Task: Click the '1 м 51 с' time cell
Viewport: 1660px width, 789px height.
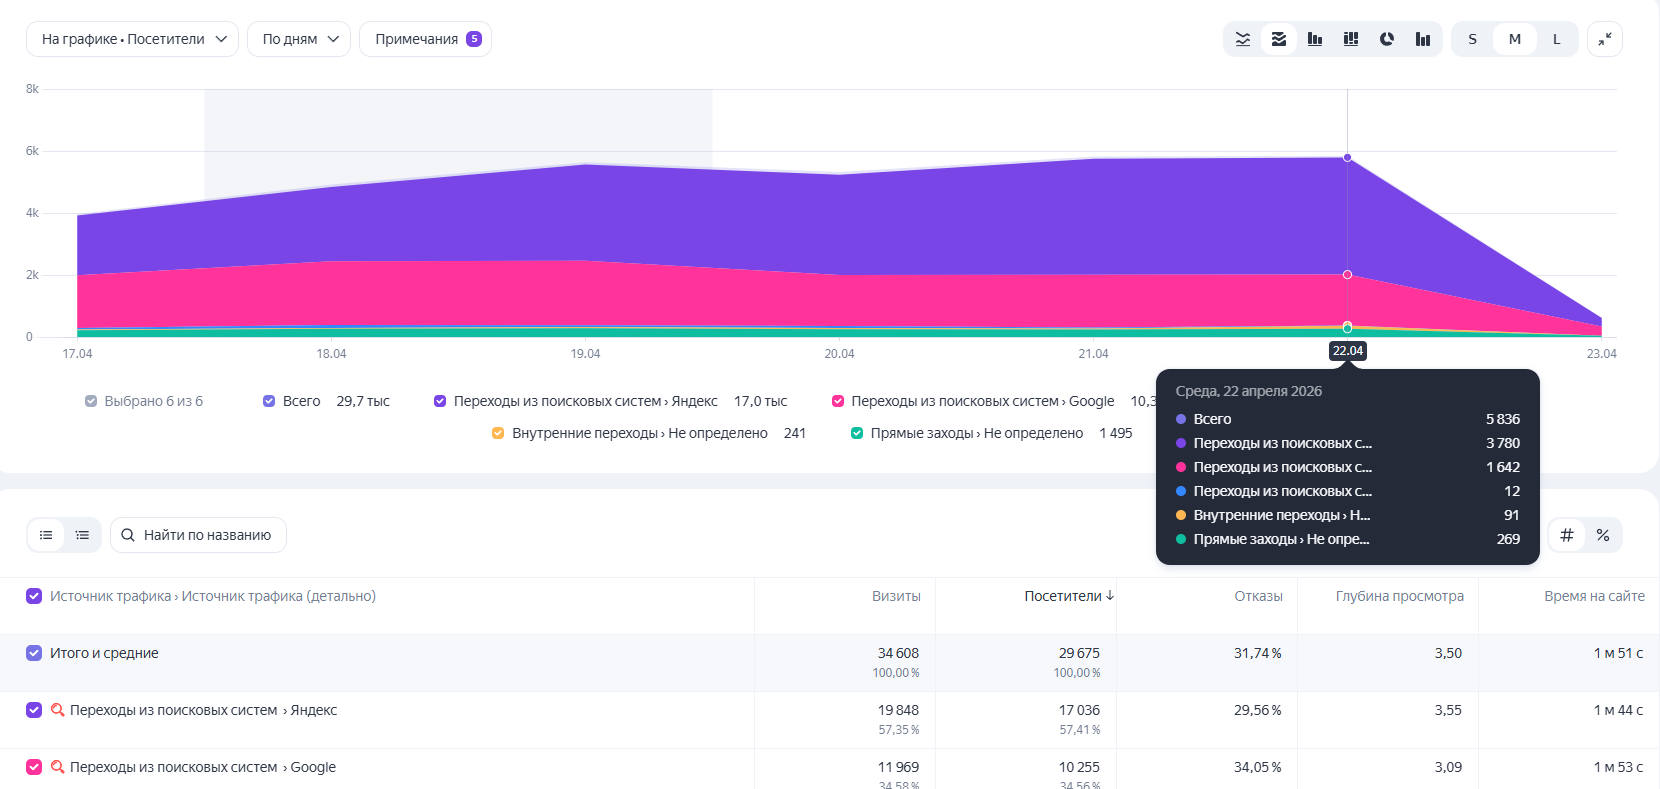Action: tap(1618, 653)
